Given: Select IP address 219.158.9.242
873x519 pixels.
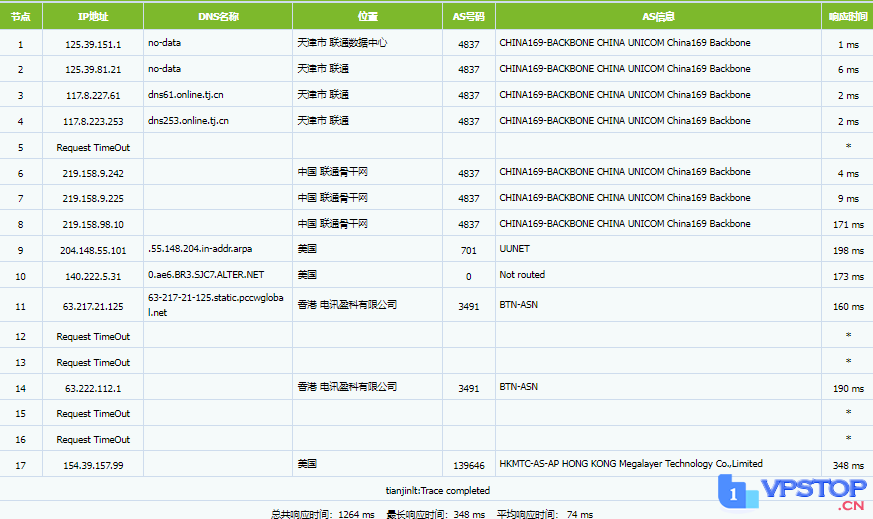Looking at the screenshot, I should tap(93, 174).
